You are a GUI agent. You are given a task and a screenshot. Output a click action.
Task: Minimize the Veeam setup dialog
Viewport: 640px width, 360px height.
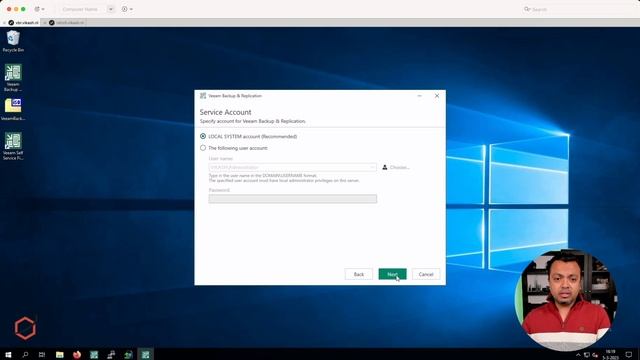(x=420, y=96)
